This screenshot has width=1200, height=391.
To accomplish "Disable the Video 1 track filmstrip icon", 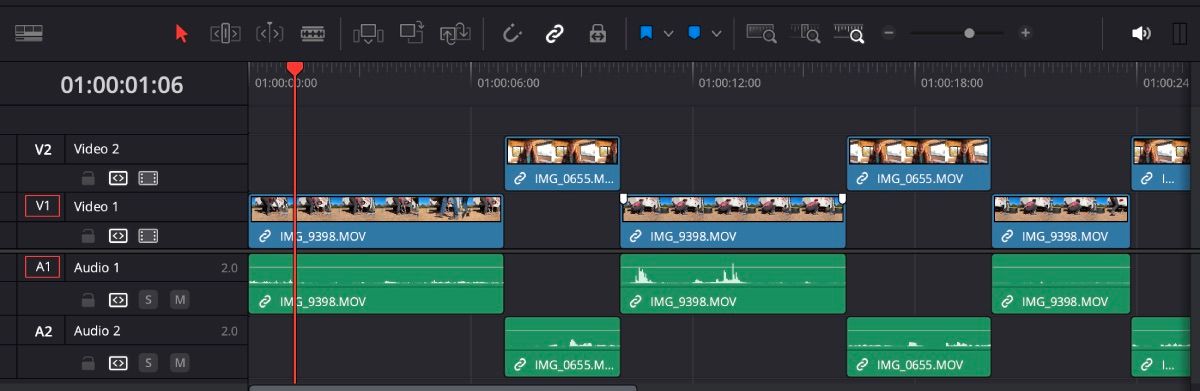I will 148,236.
